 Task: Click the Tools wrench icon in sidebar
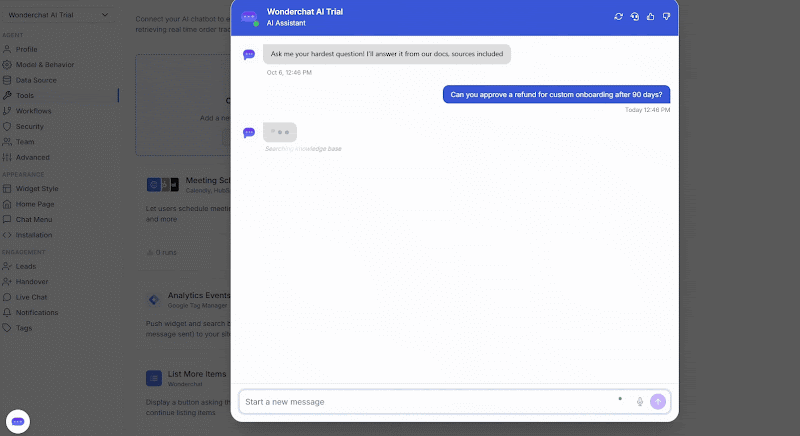click(7, 95)
